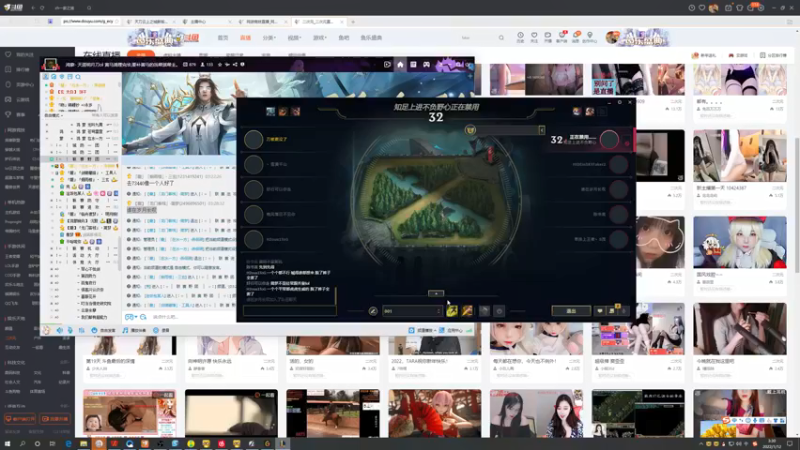
Task: Click the 直播 menu on Douyu navigation
Action: coord(245,38)
